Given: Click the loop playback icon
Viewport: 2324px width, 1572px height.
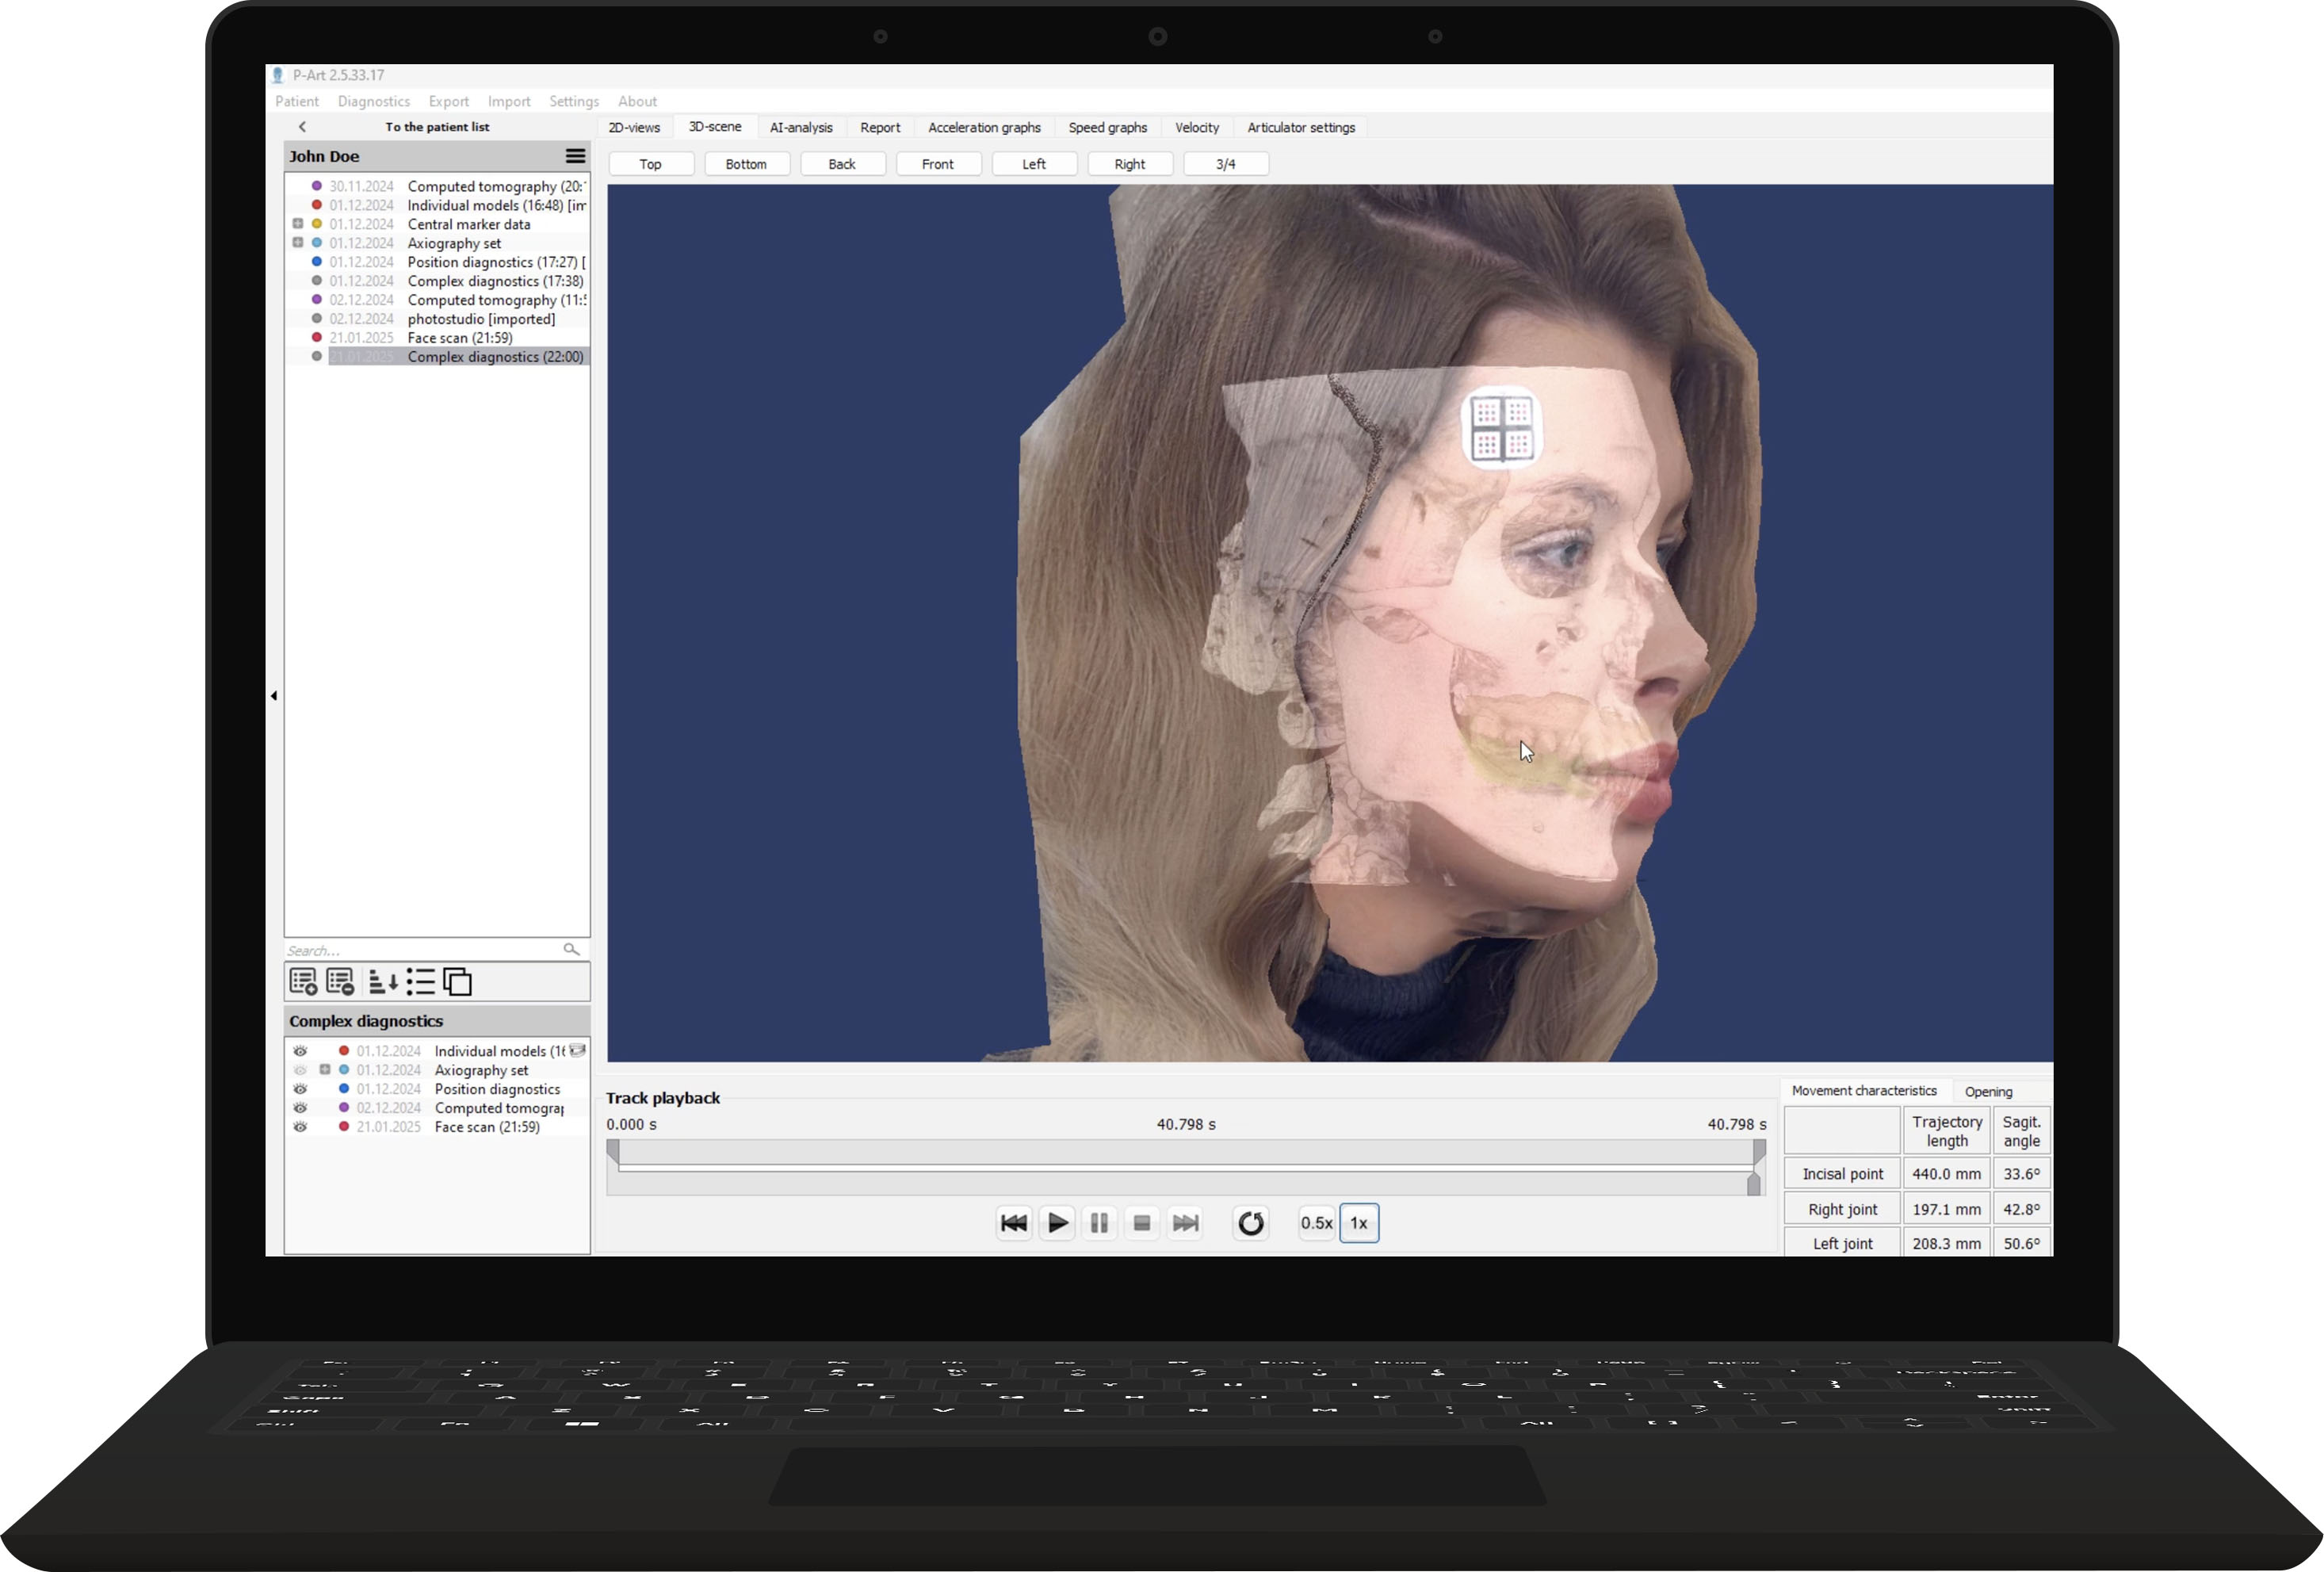Looking at the screenshot, I should pos(1250,1222).
